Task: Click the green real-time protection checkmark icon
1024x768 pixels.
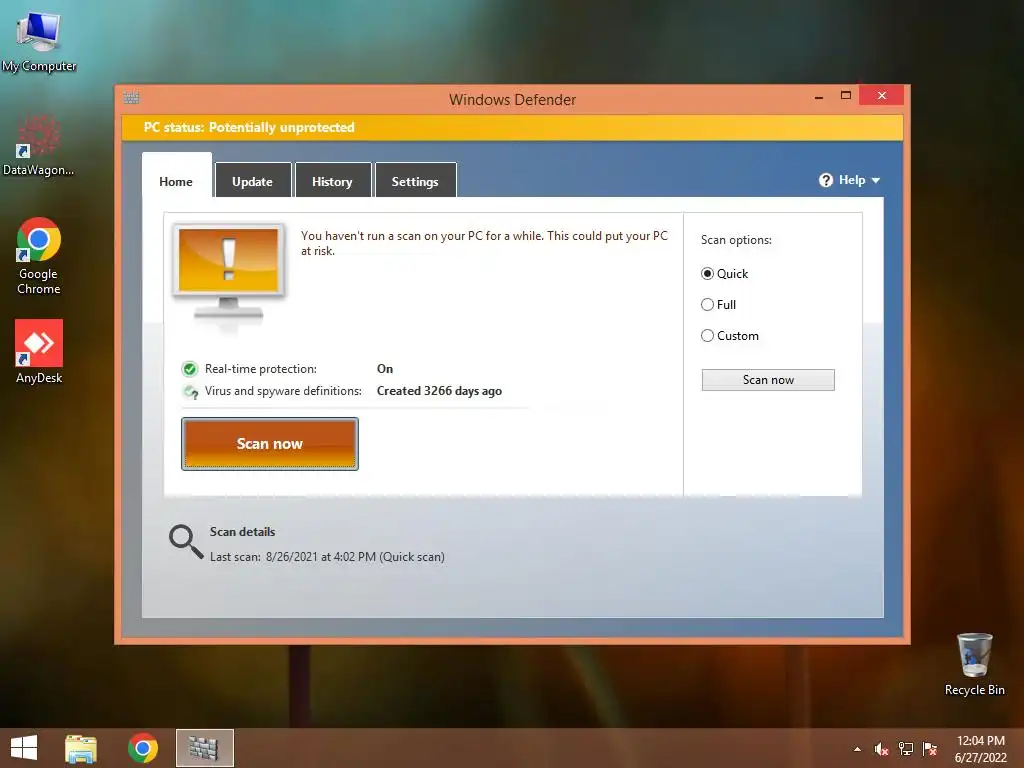Action: pyautogui.click(x=190, y=369)
